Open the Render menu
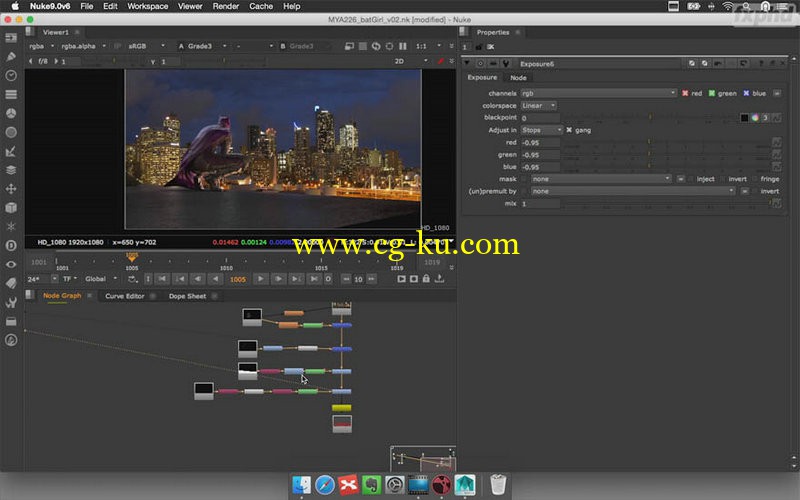The image size is (800, 500). click(226, 6)
